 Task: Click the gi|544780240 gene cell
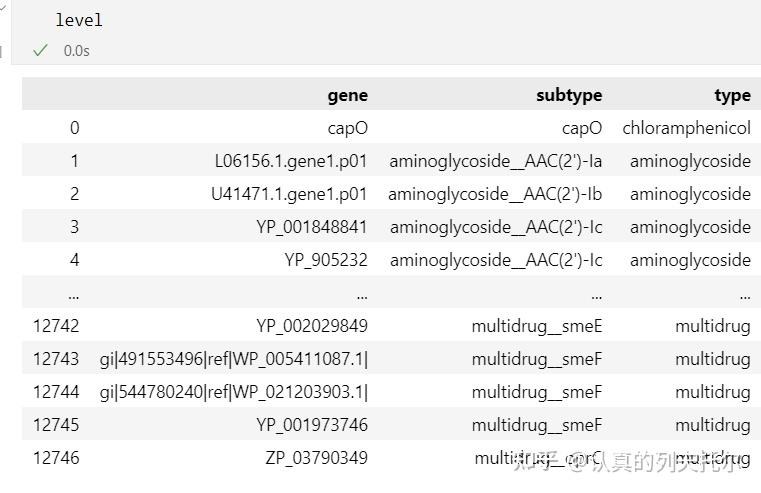234,392
